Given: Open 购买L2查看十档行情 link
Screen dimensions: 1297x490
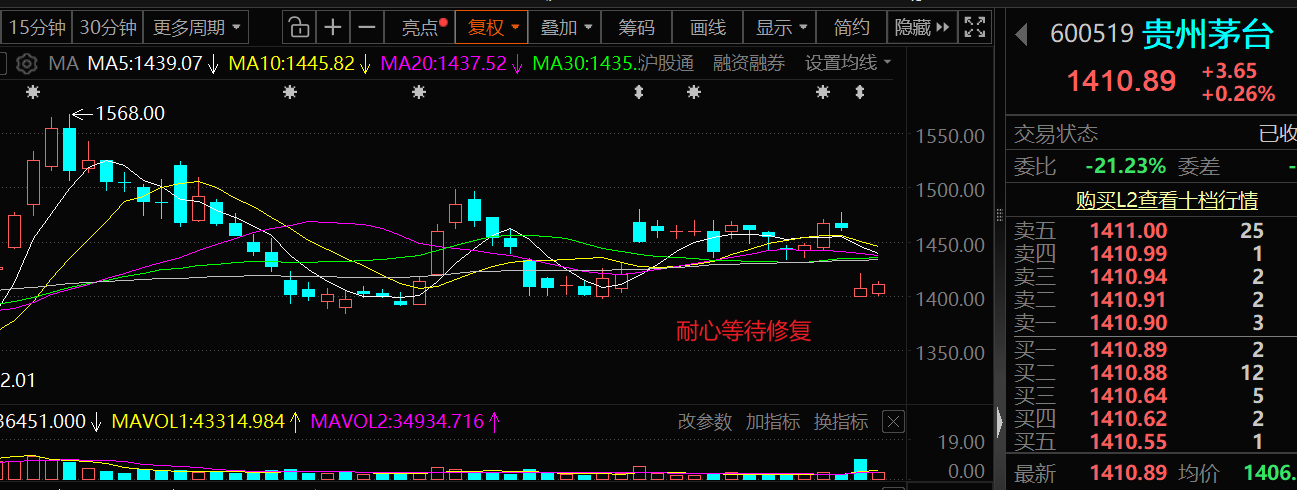Looking at the screenshot, I should pos(1166,200).
